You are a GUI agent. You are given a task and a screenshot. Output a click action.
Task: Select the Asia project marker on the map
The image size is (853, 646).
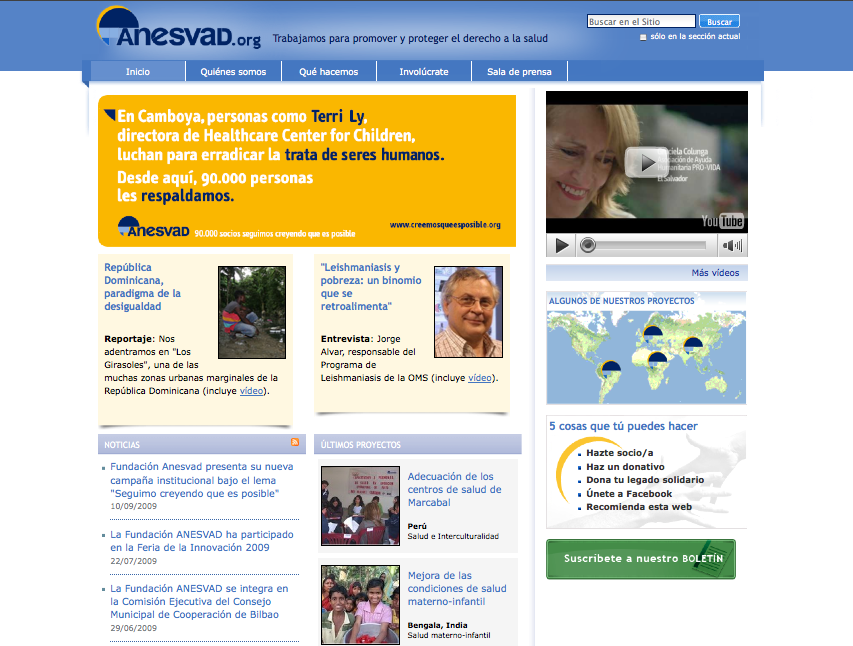click(693, 345)
